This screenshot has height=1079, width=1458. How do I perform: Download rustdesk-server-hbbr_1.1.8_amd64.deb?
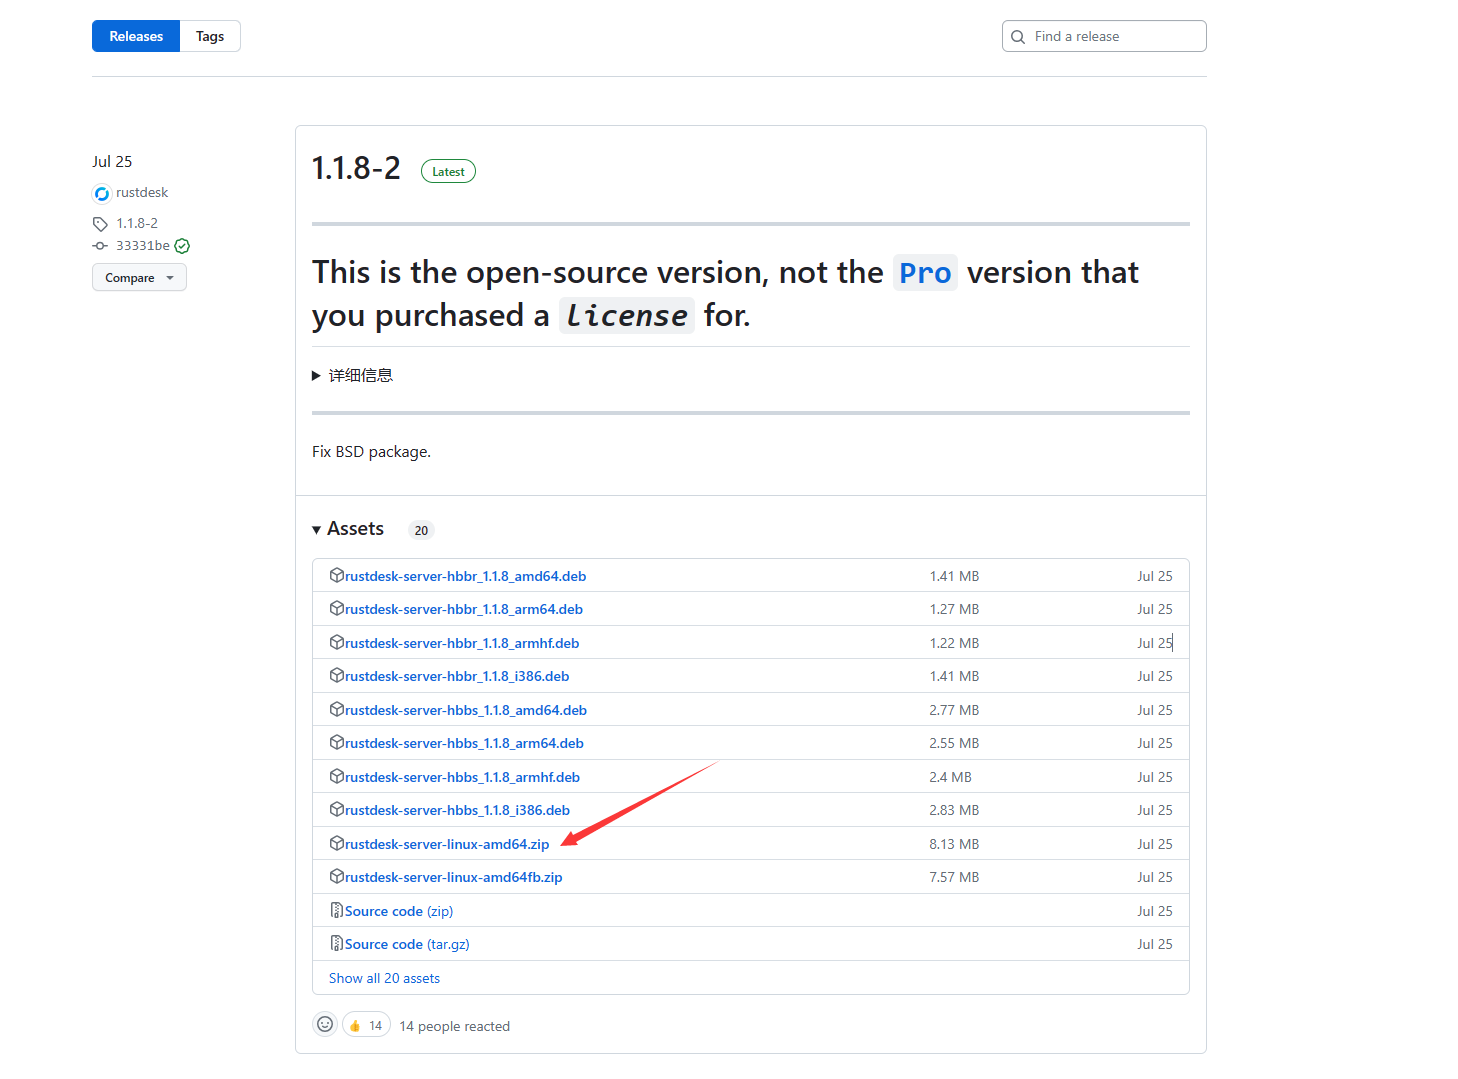[466, 576]
